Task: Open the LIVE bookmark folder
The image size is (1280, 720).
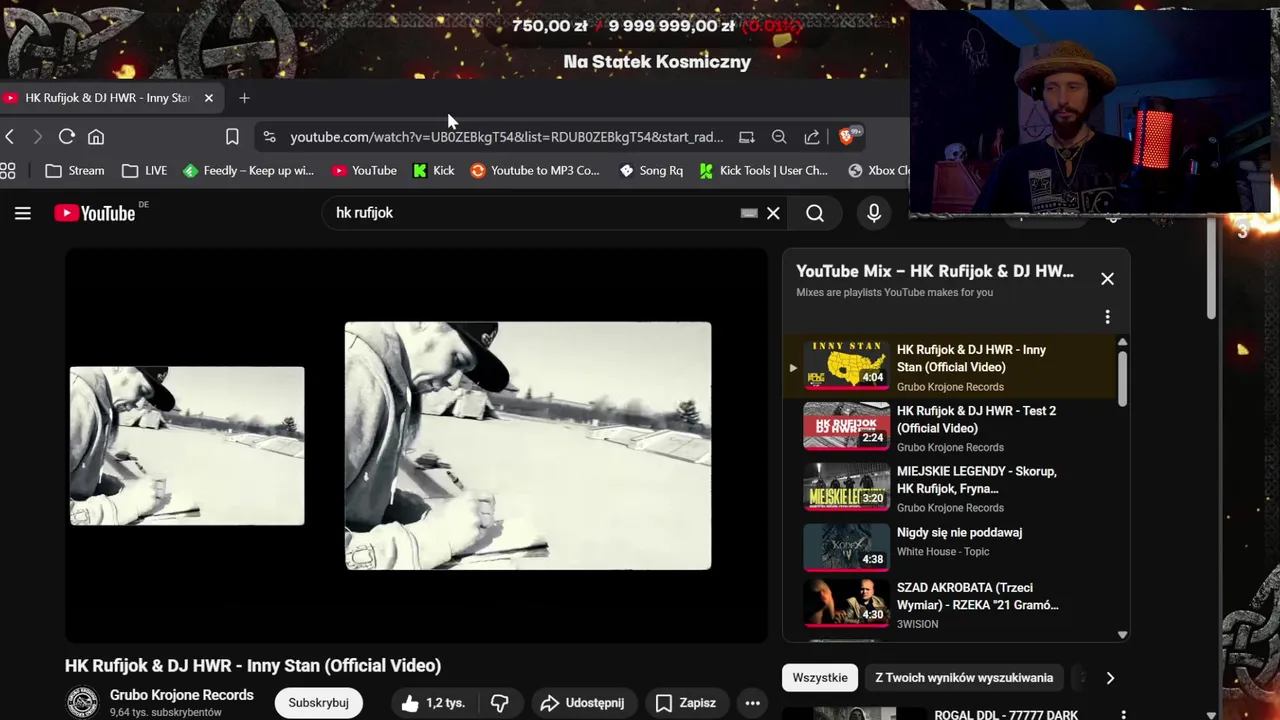Action: pos(145,171)
